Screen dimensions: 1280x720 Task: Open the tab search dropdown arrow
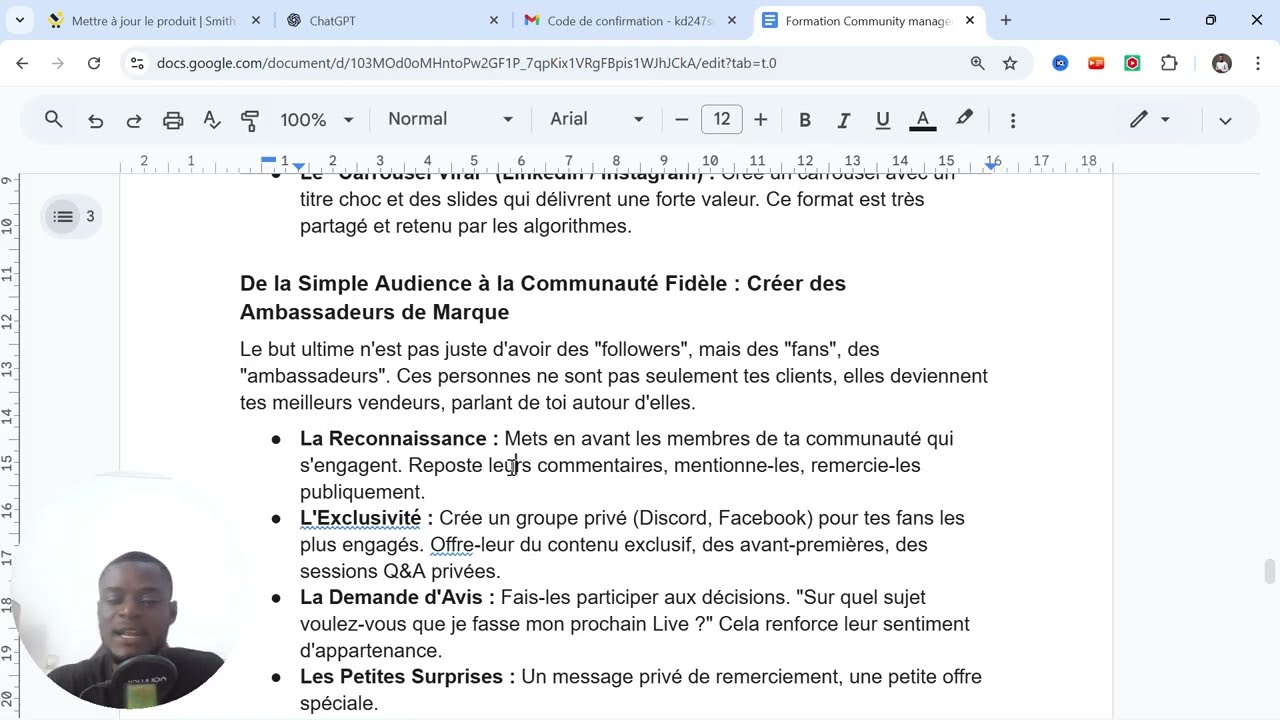pos(20,20)
